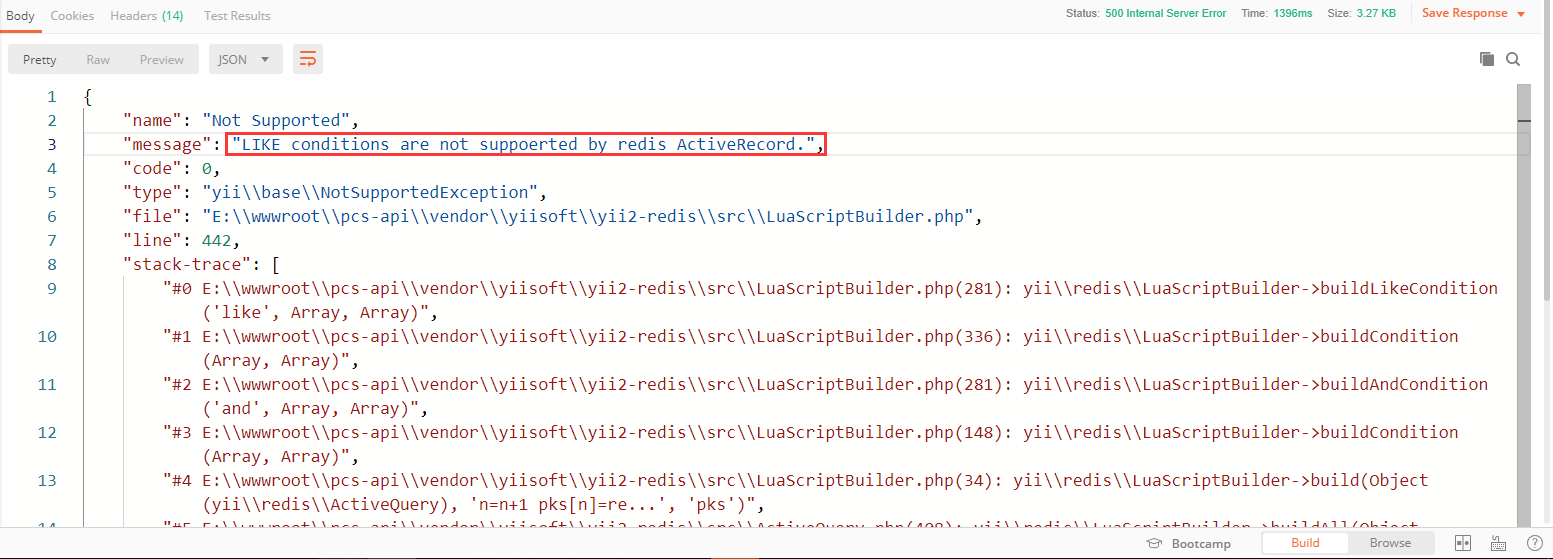Open the Cookies tab

(x=72, y=15)
